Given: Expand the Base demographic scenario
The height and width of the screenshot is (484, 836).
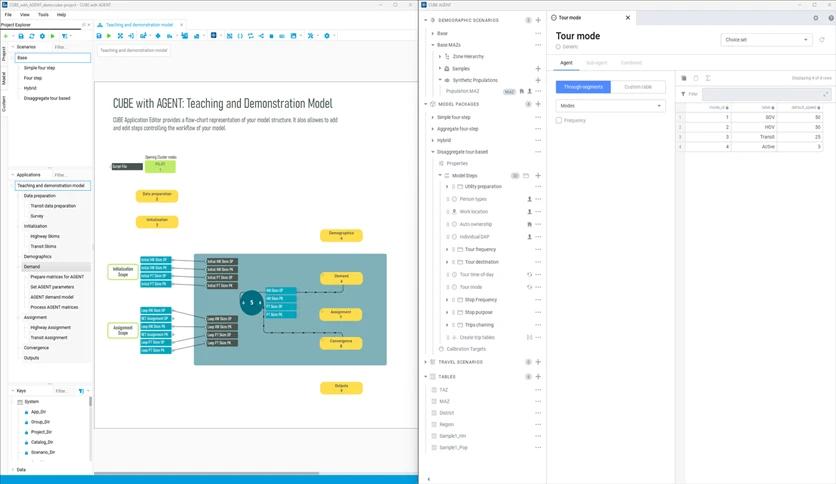Looking at the screenshot, I should (433, 33).
